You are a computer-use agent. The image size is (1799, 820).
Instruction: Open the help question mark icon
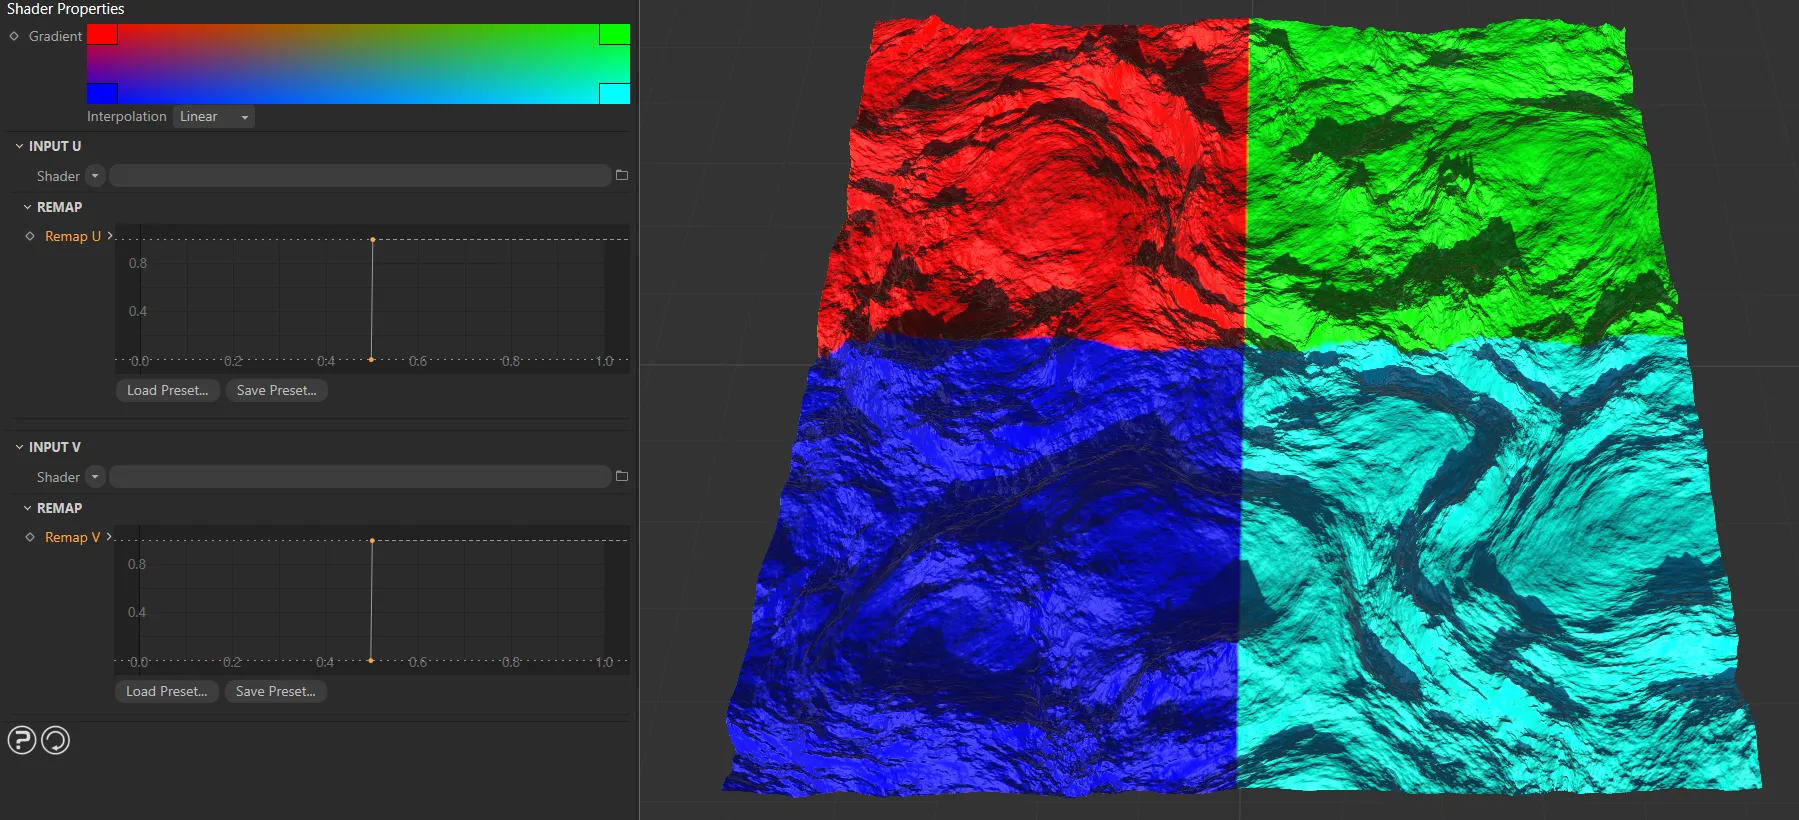coord(22,740)
